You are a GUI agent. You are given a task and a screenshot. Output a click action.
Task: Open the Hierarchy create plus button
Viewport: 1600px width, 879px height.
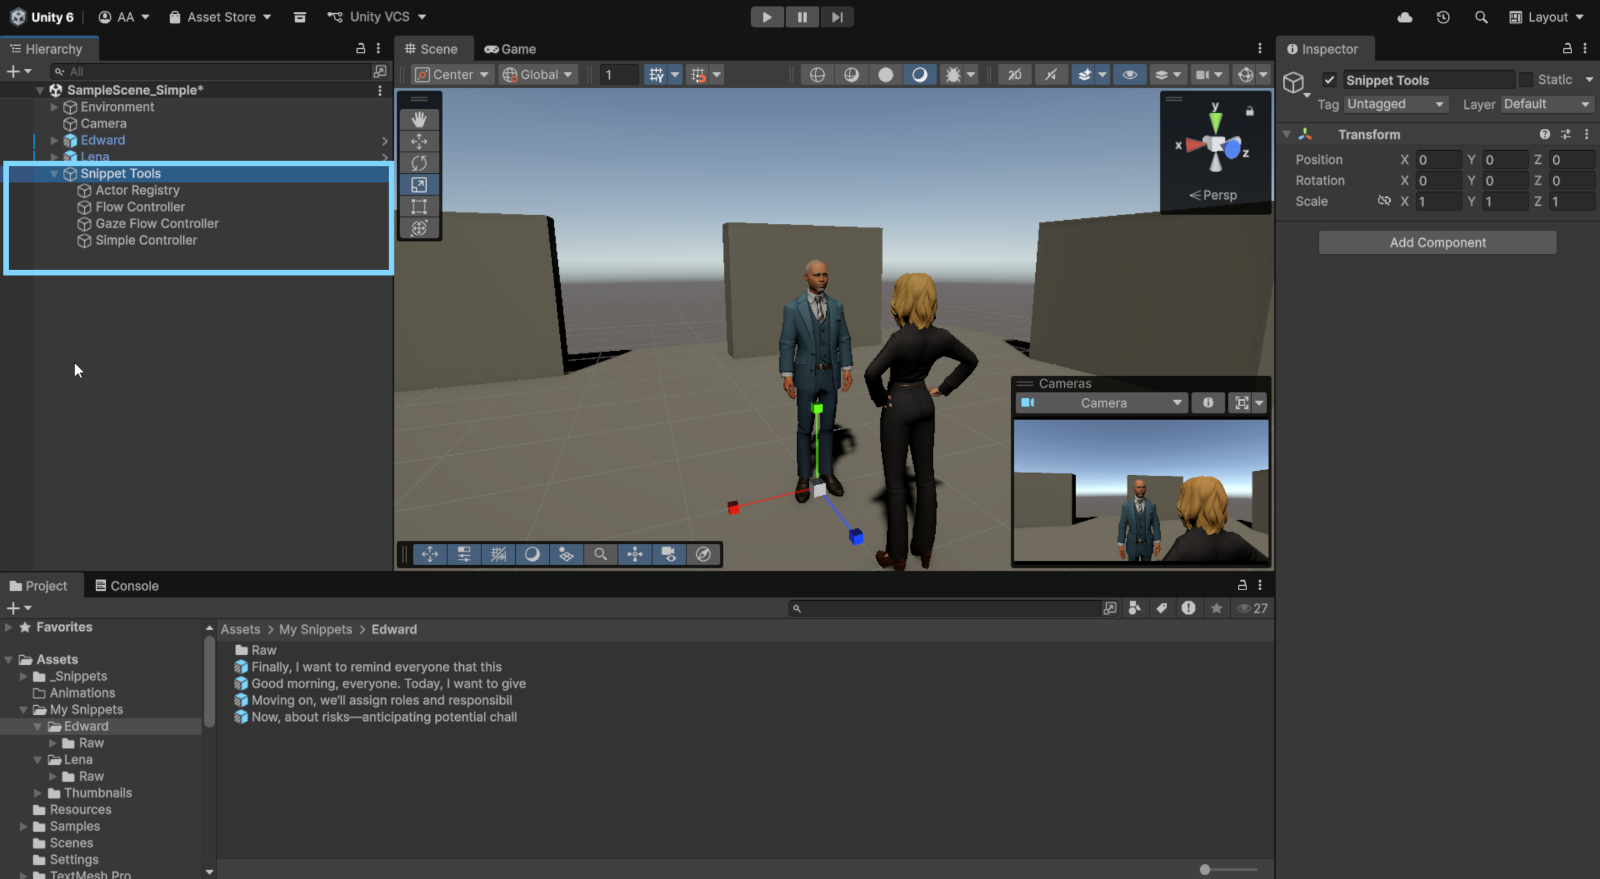point(19,72)
